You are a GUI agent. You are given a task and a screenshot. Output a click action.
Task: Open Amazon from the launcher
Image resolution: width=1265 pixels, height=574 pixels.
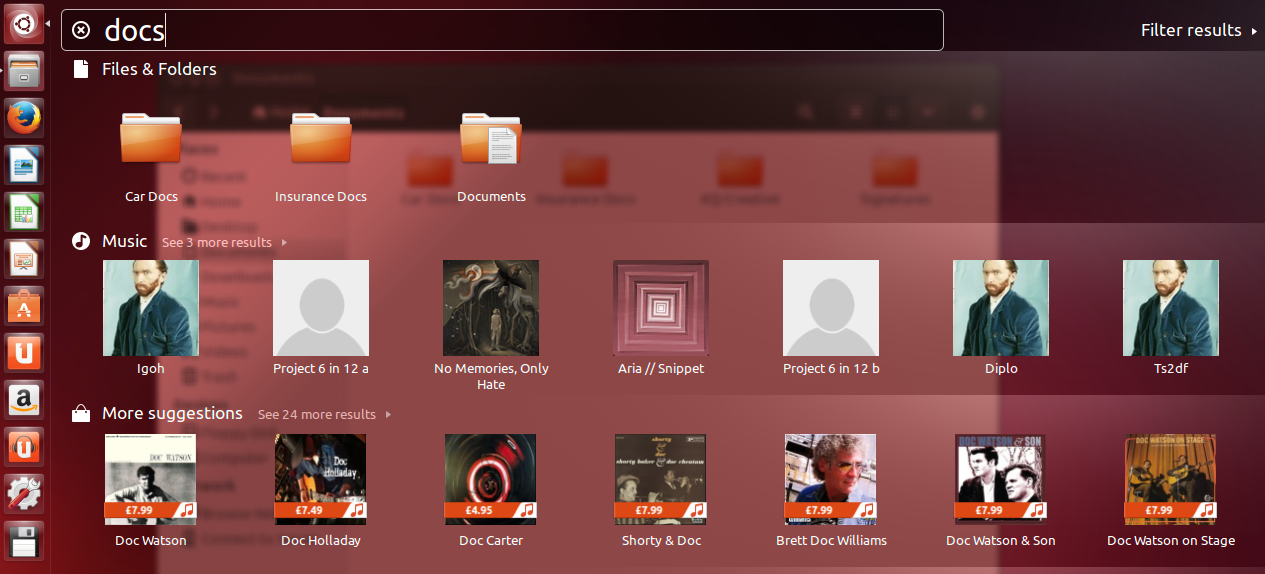(25, 400)
